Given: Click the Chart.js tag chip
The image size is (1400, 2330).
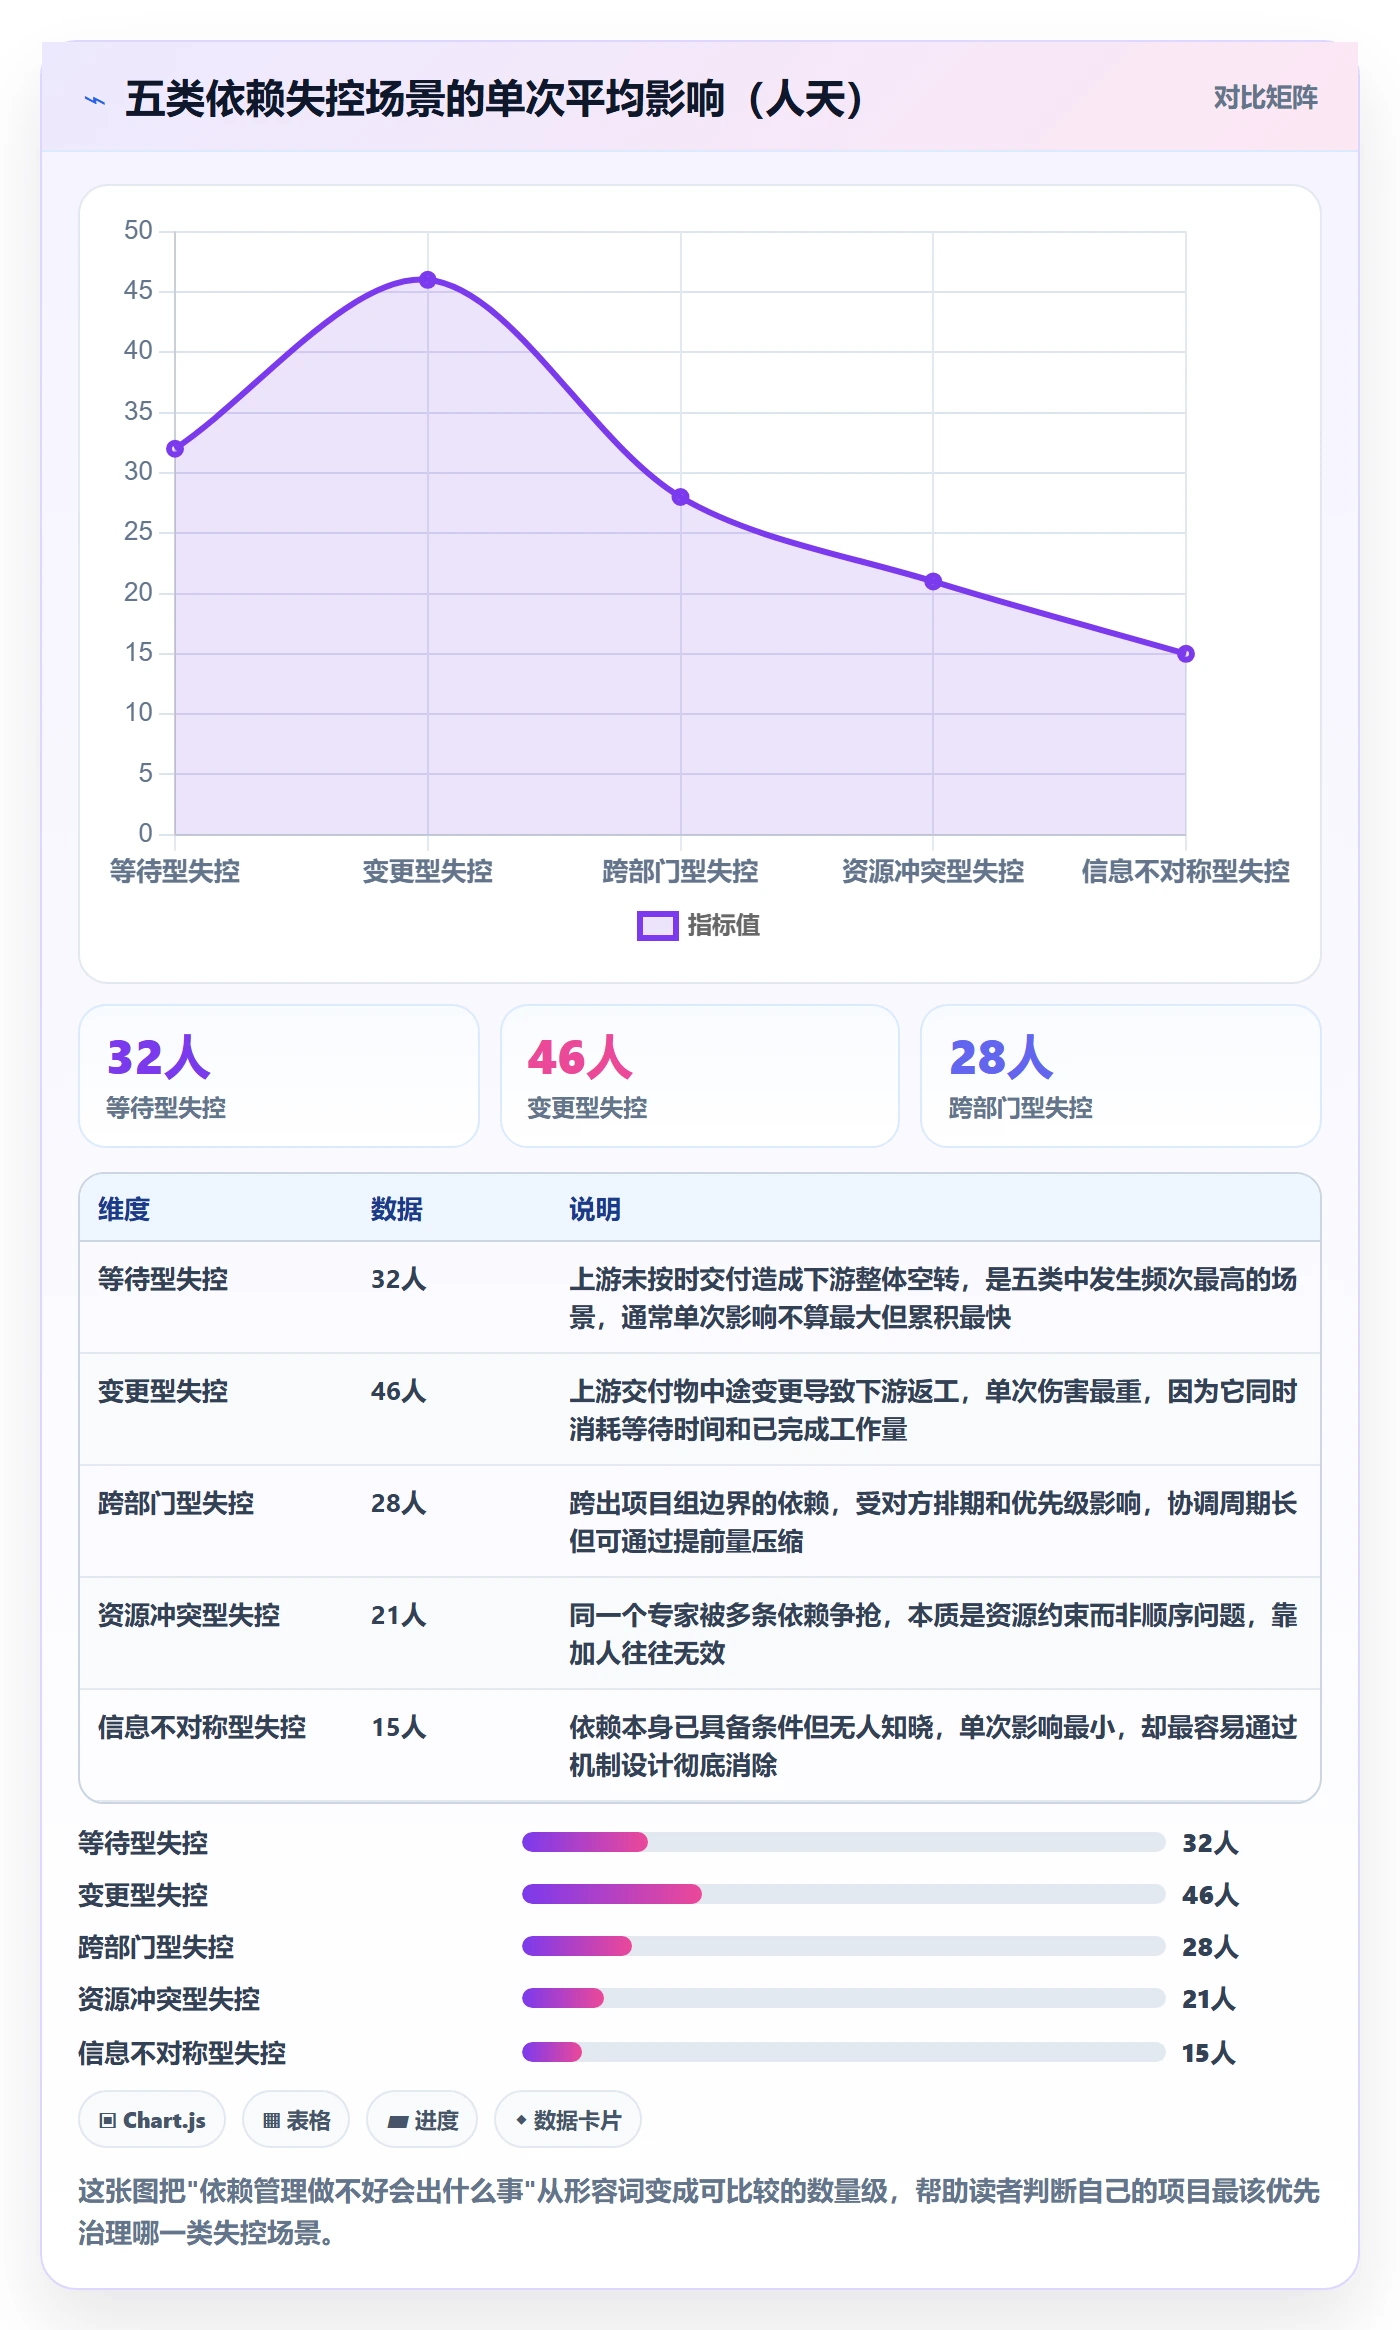Looking at the screenshot, I should [x=152, y=2119].
